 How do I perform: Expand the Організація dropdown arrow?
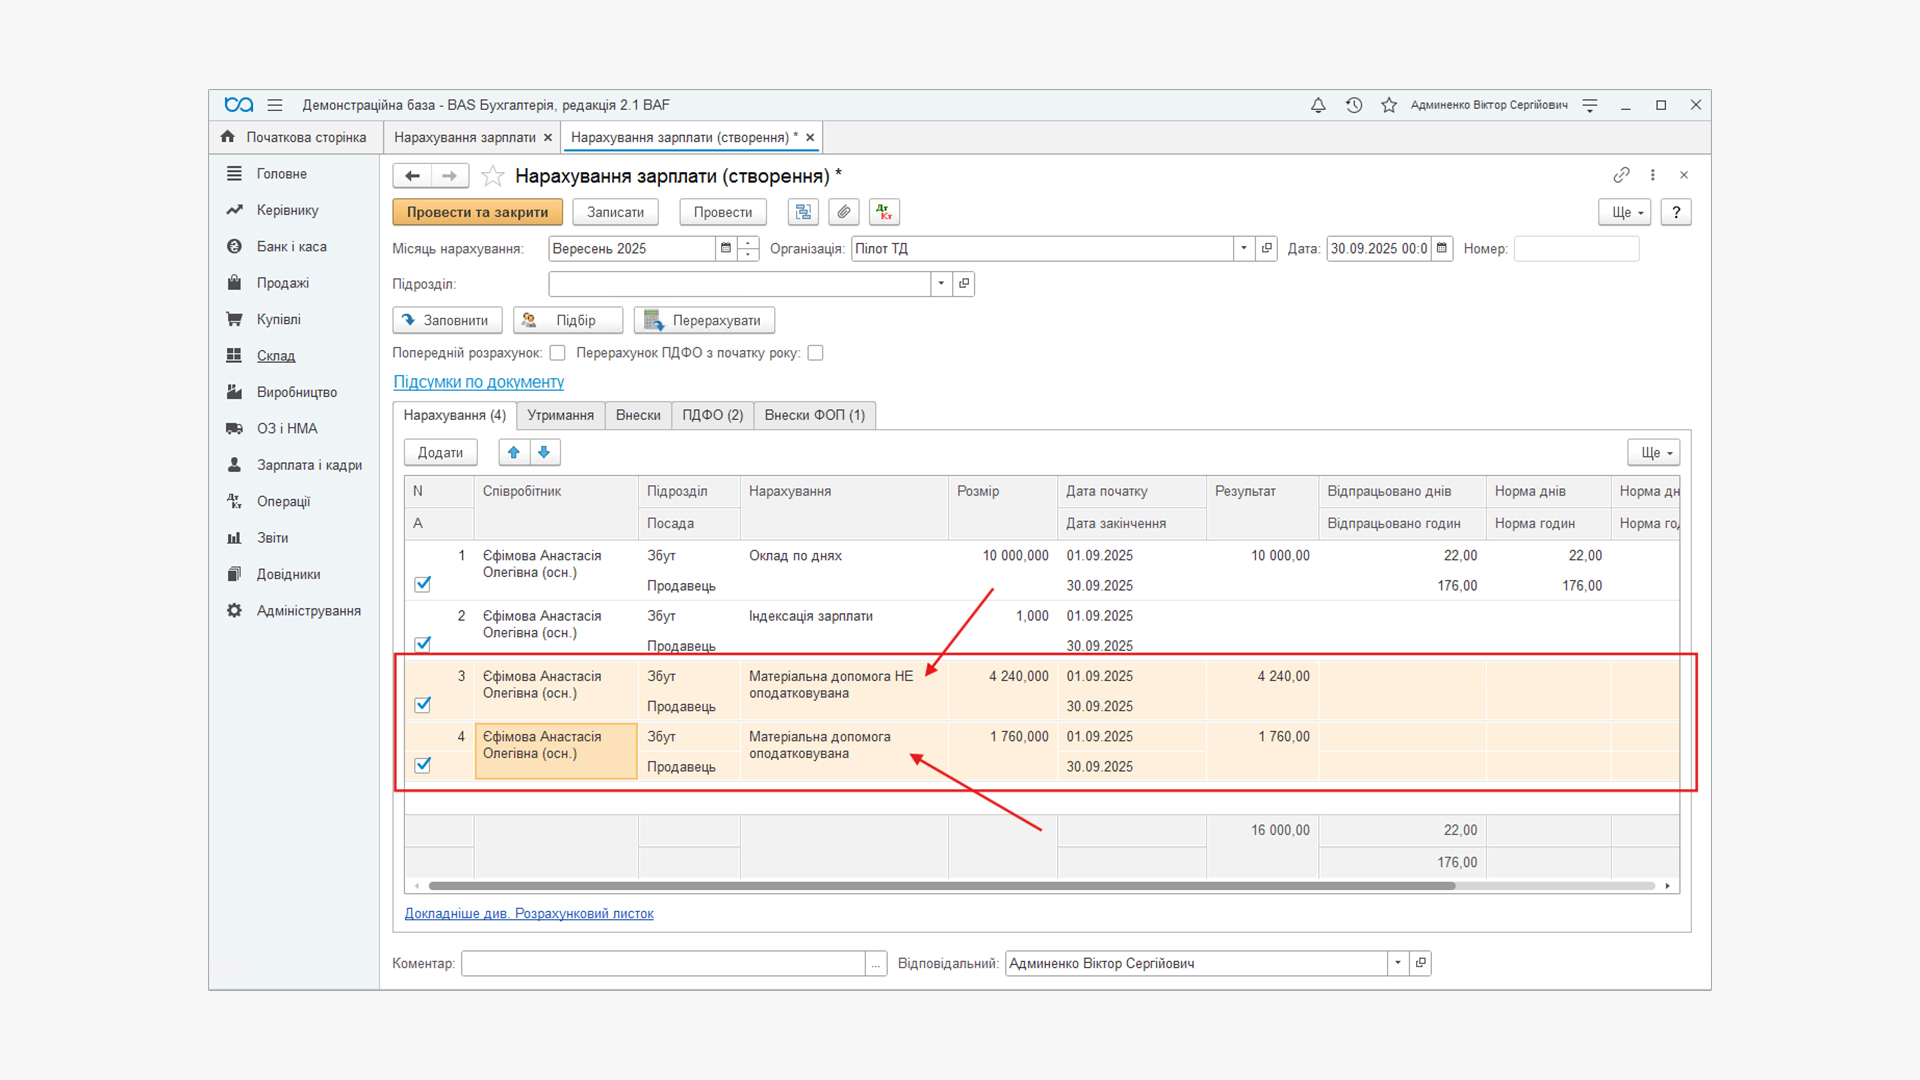[1243, 248]
